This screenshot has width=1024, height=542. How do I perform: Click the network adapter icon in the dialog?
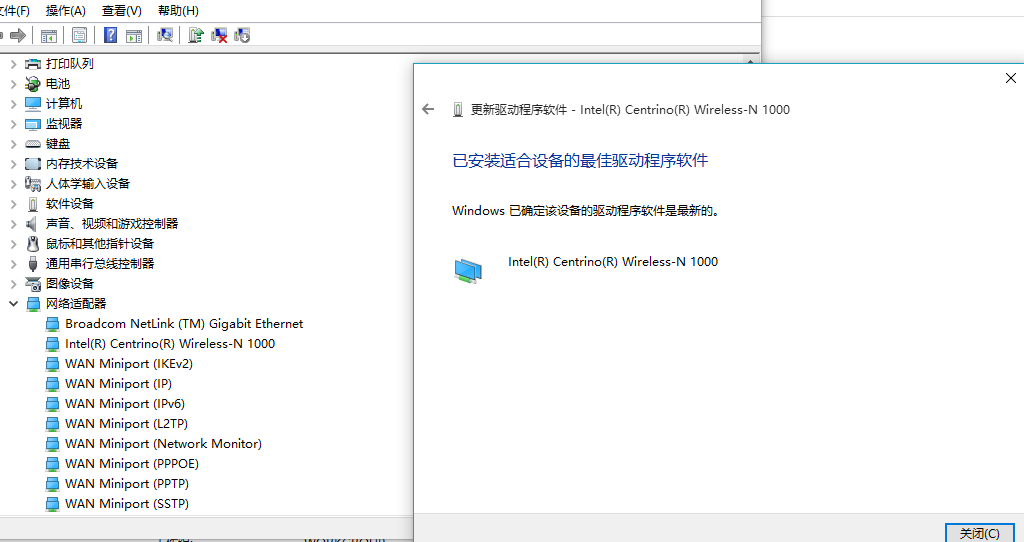pos(468,270)
